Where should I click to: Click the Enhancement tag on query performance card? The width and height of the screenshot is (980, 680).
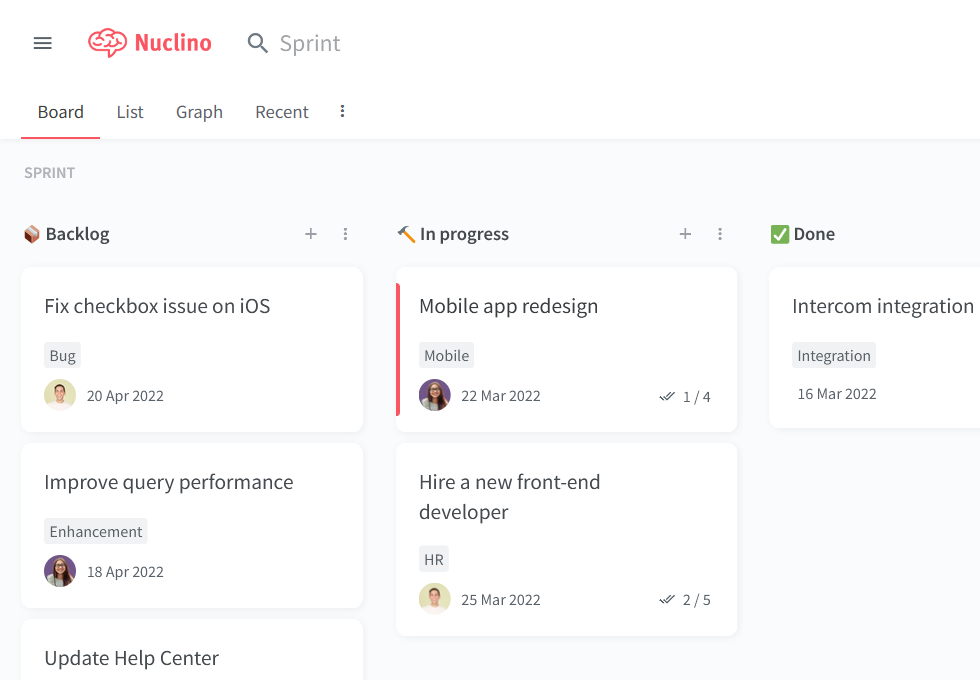(95, 531)
